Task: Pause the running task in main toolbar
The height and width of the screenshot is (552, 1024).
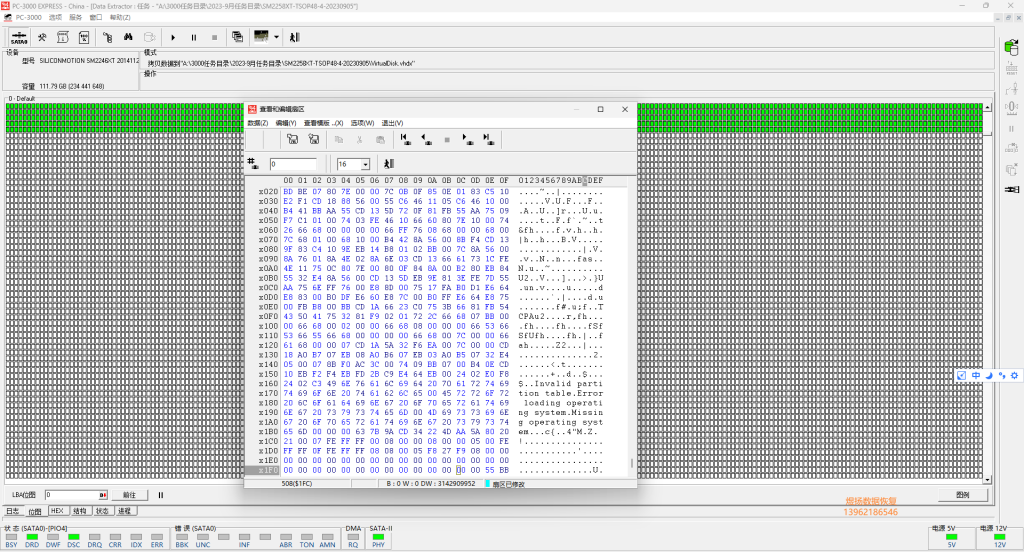Action: (194, 38)
